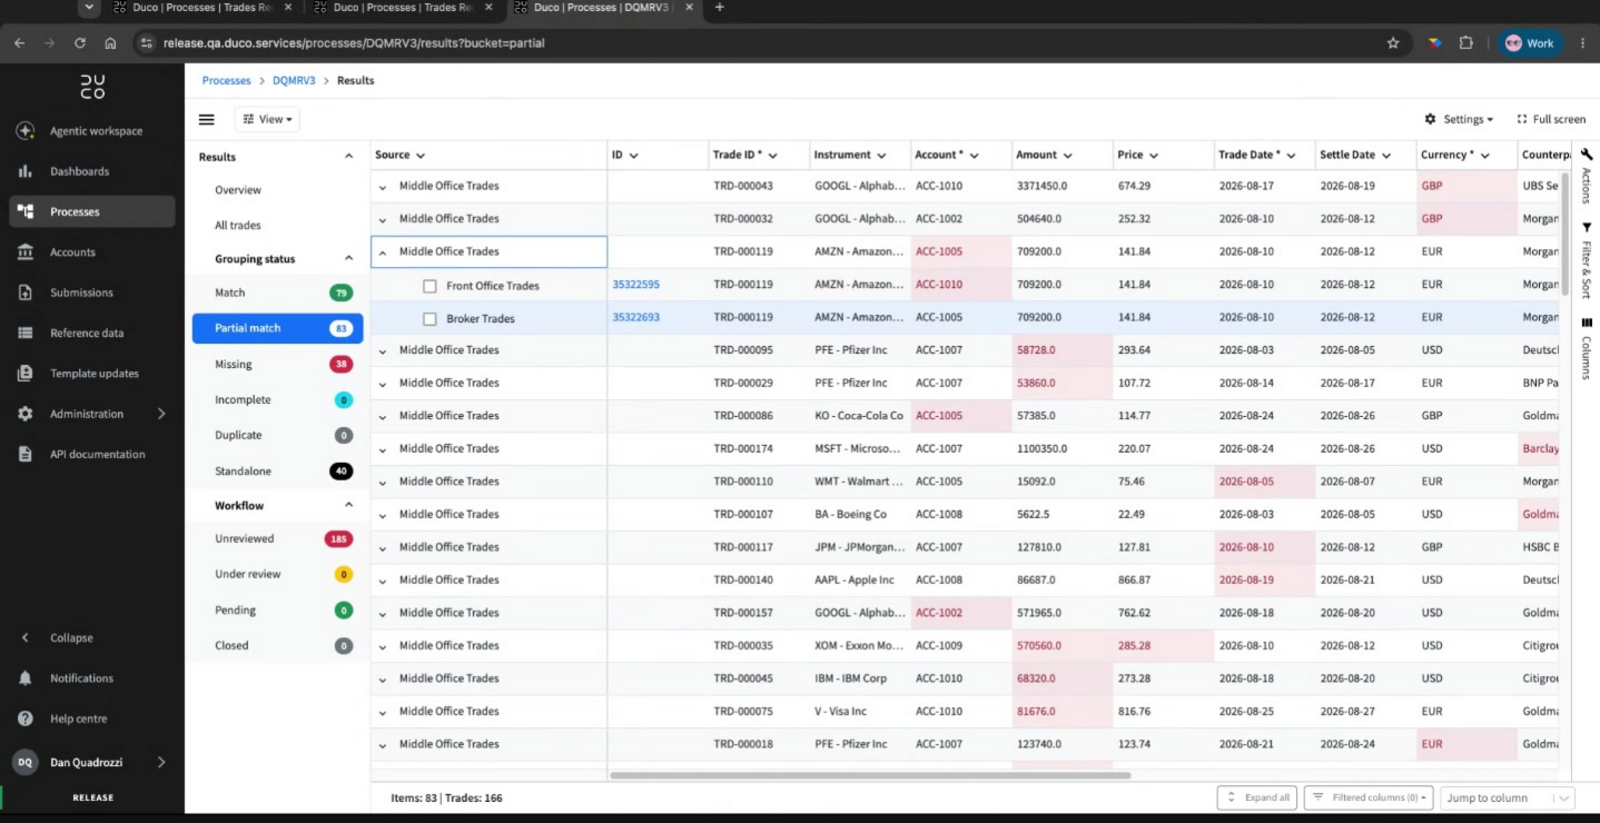Enter Full screen mode
The image size is (1600, 823).
click(1551, 119)
